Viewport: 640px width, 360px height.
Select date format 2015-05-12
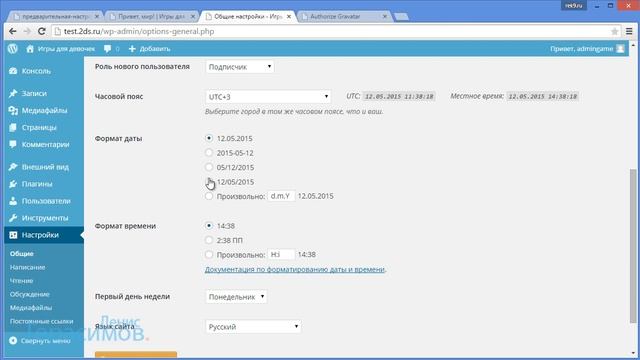point(209,153)
